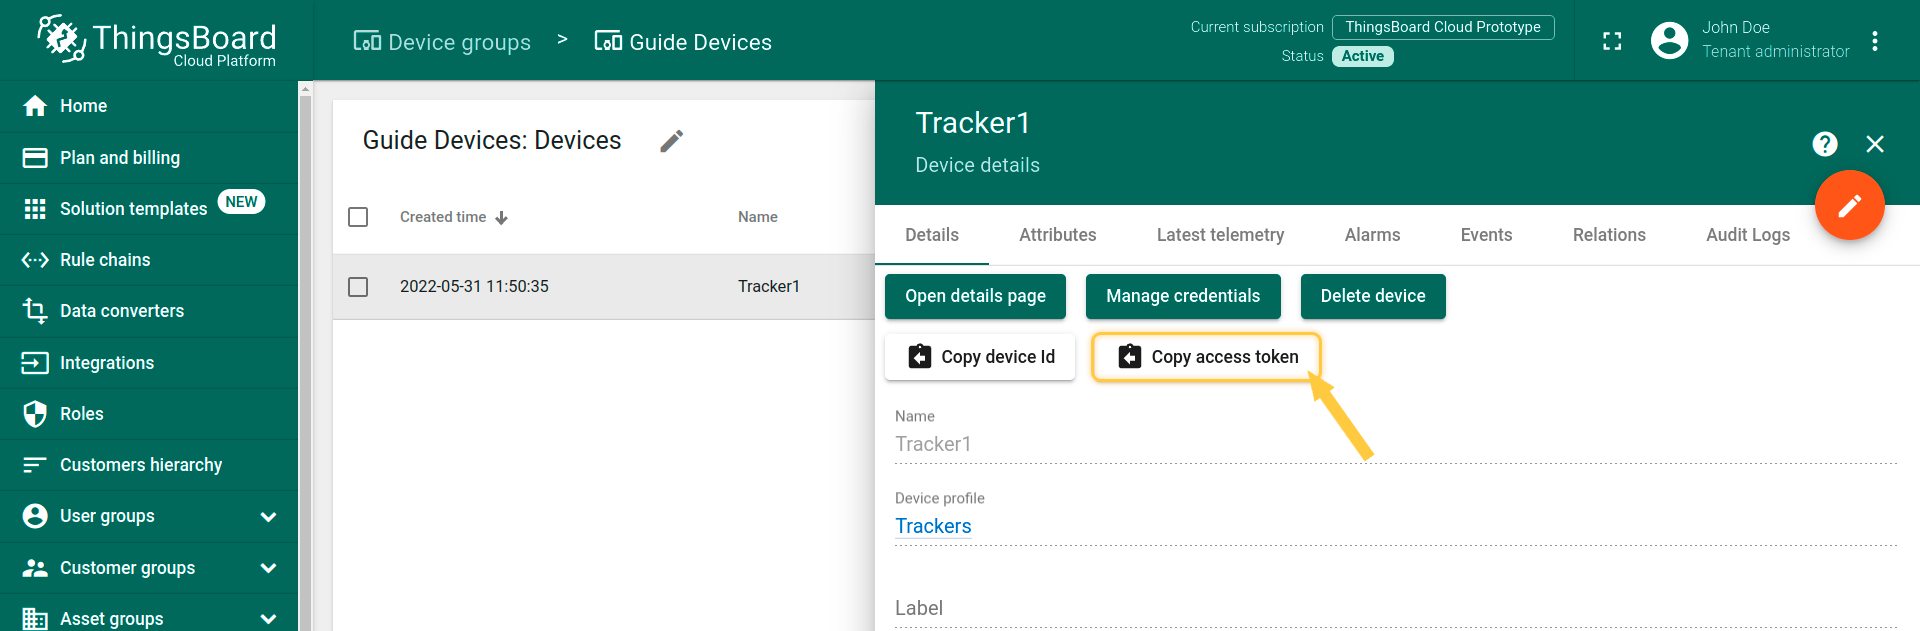Open help for device details

coord(1825,144)
